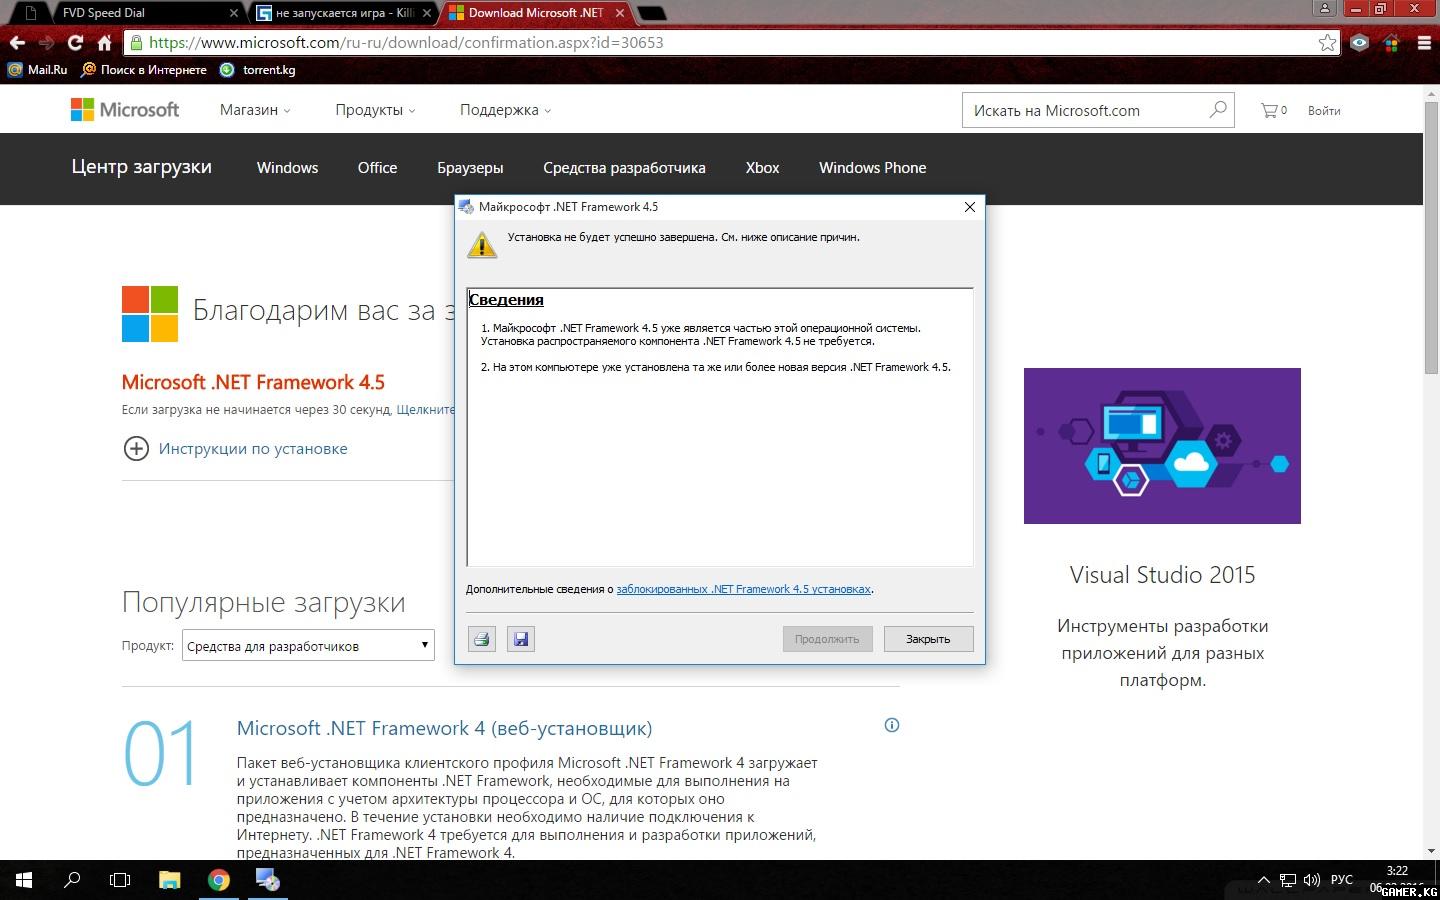This screenshot has height=900, width=1440.
Task: Click the save floppy disk icon
Action: click(x=520, y=639)
